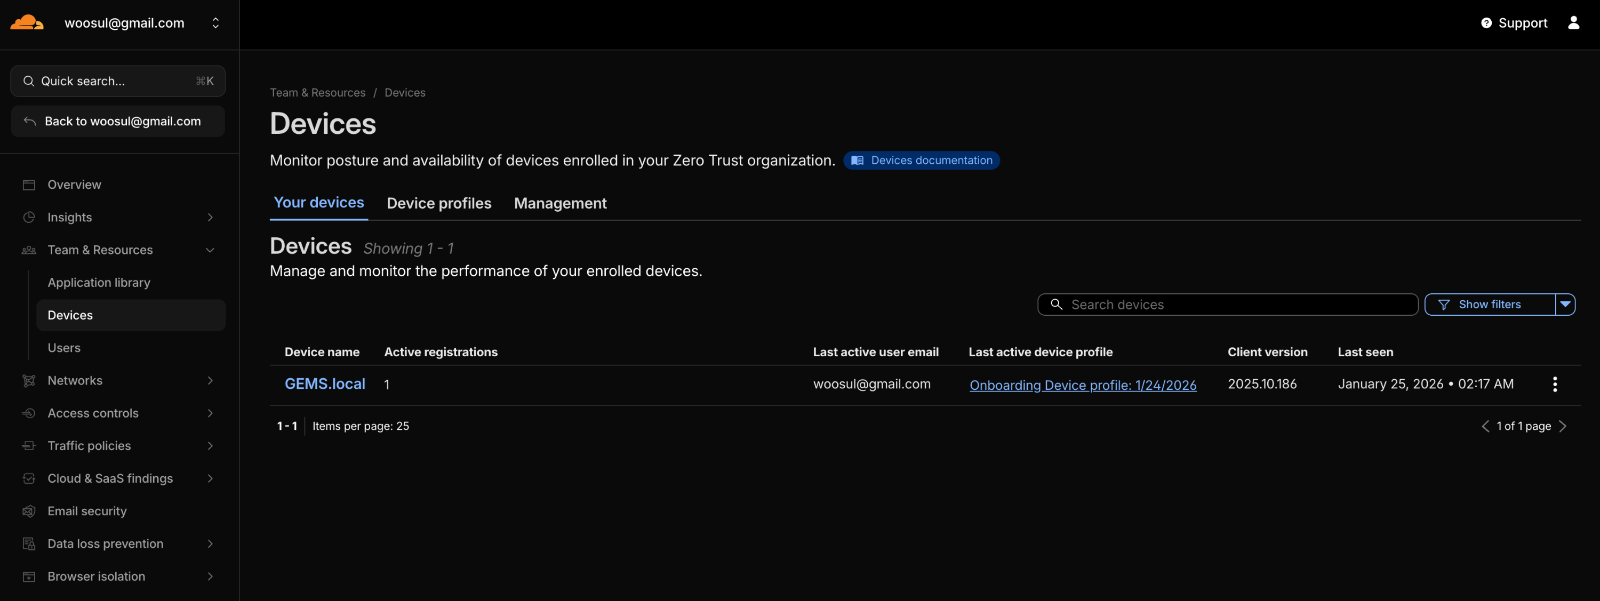Click the Traffic policies sidebar icon

click(29, 446)
